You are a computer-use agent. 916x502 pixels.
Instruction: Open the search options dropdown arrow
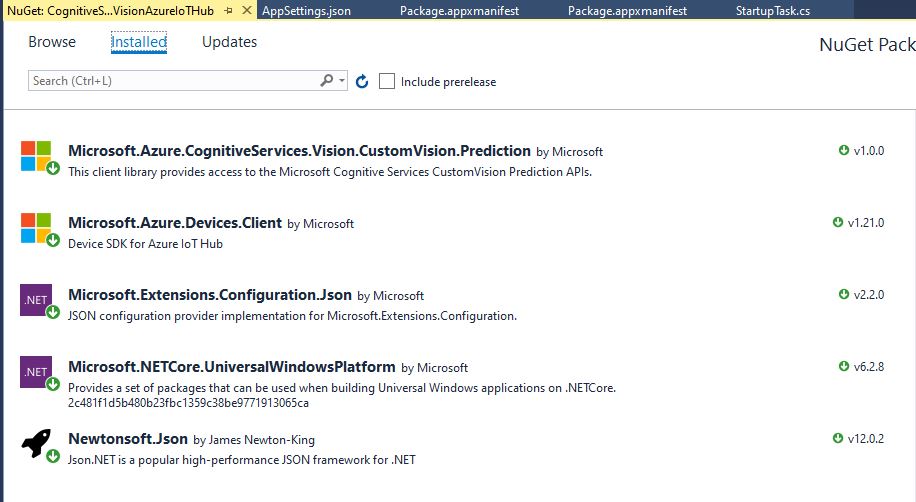[342, 81]
